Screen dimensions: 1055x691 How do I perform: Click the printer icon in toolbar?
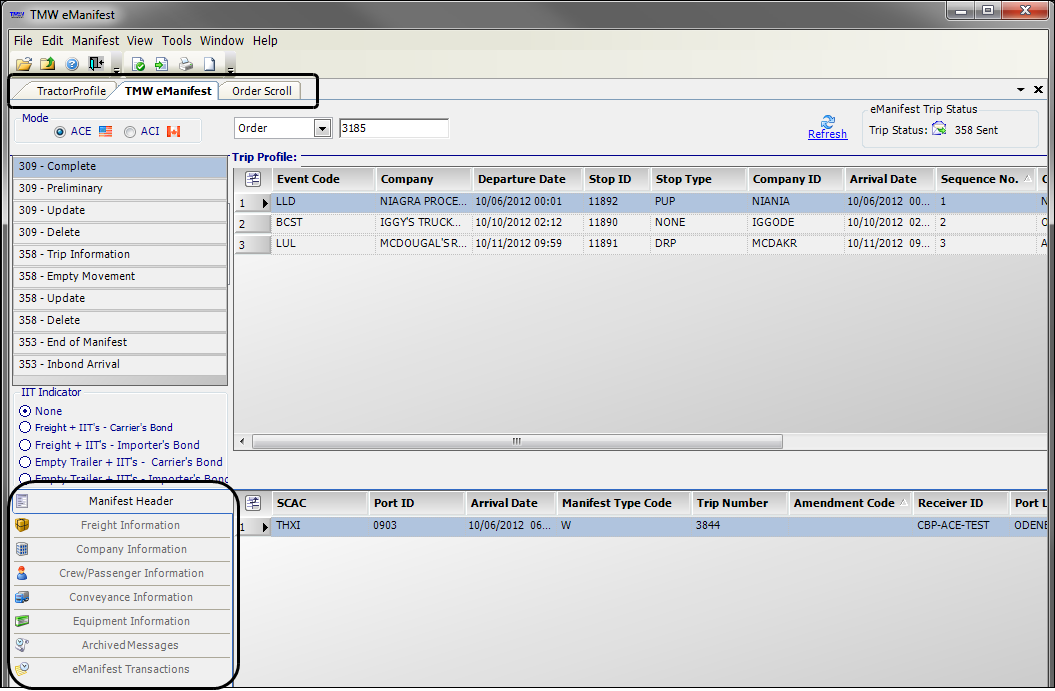tap(186, 65)
